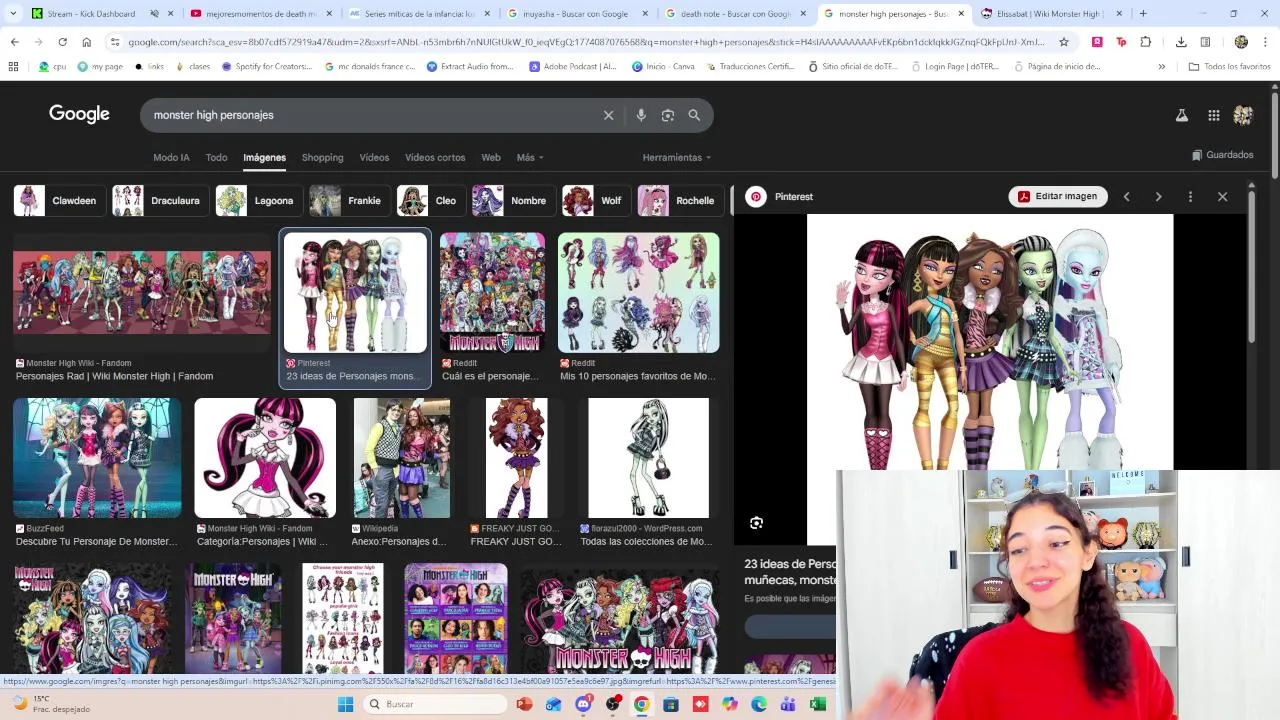Filter images by the Clawdeen chip
Viewport: 1280px width, 720px height.
tap(58, 201)
